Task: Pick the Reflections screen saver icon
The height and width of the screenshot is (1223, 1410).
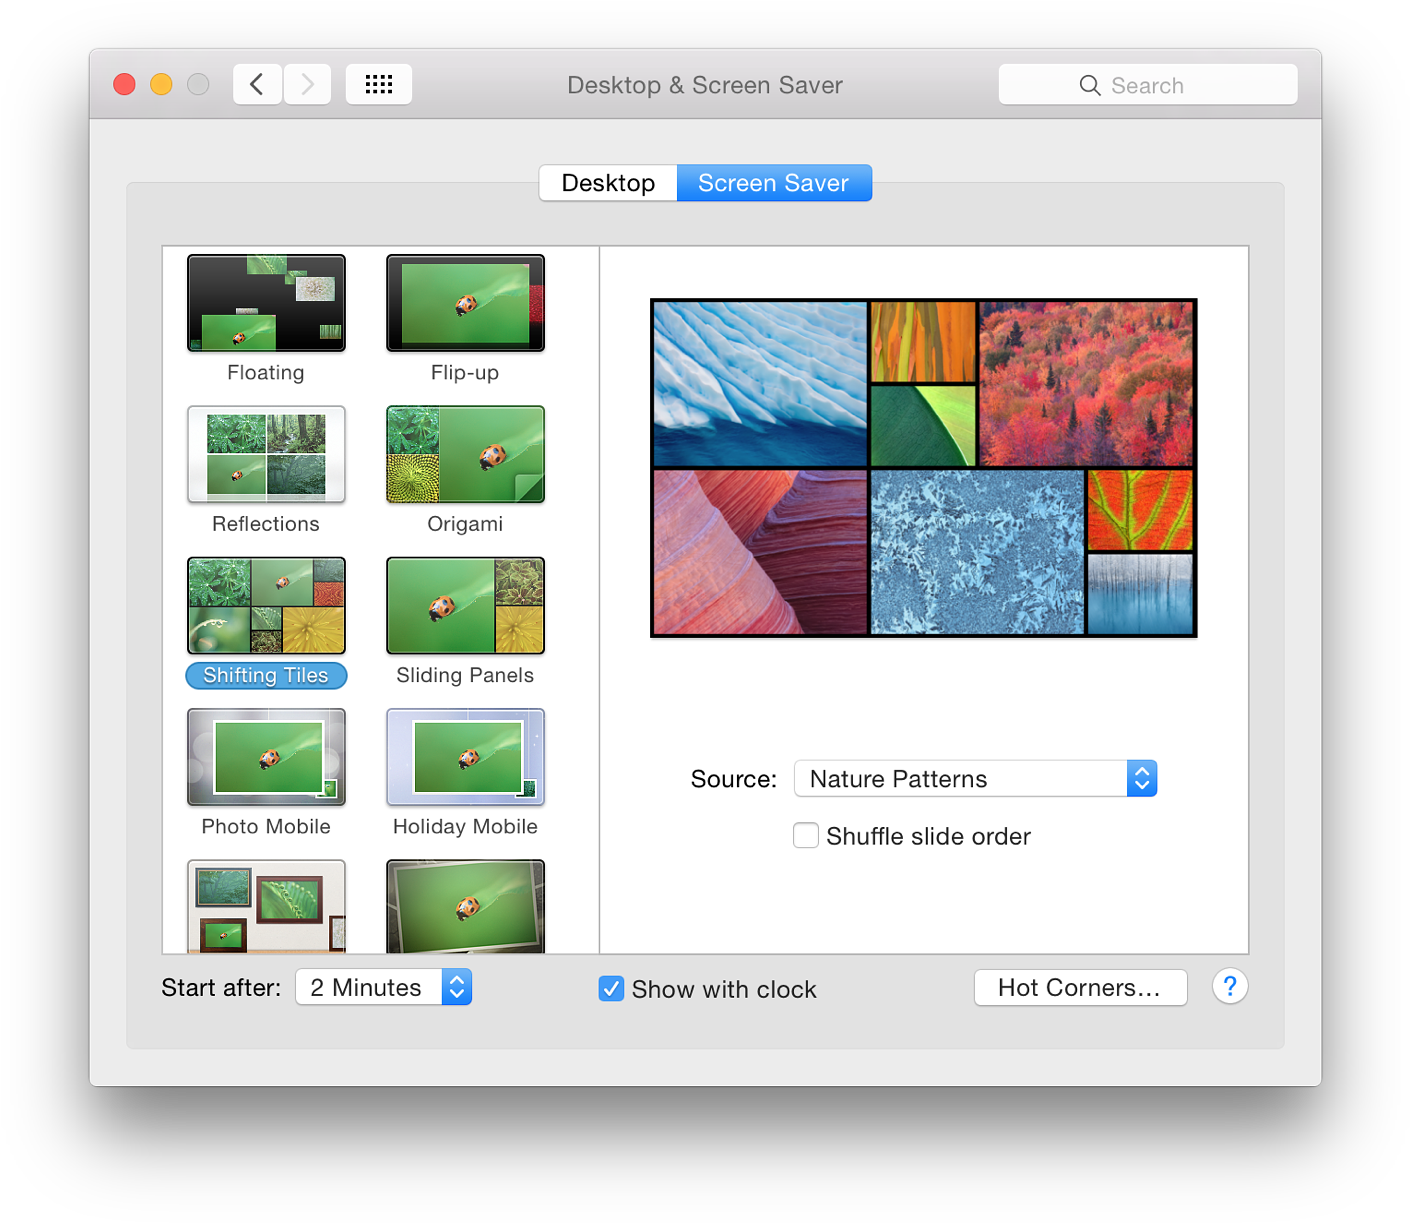Action: coord(266,454)
